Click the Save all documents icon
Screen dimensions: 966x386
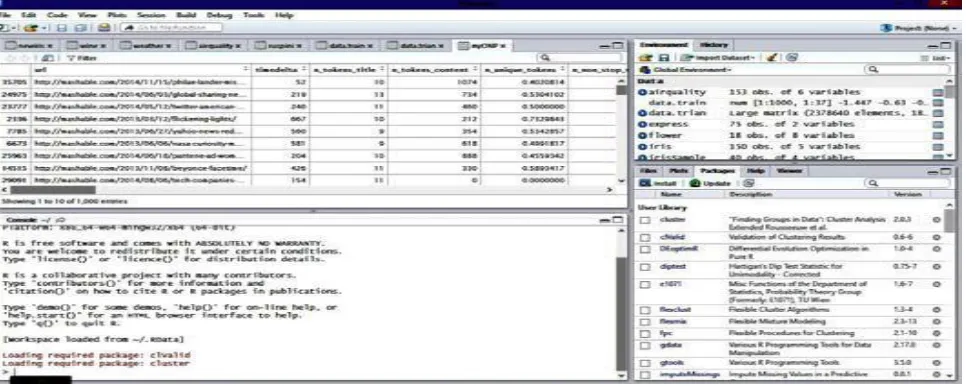coord(80,28)
